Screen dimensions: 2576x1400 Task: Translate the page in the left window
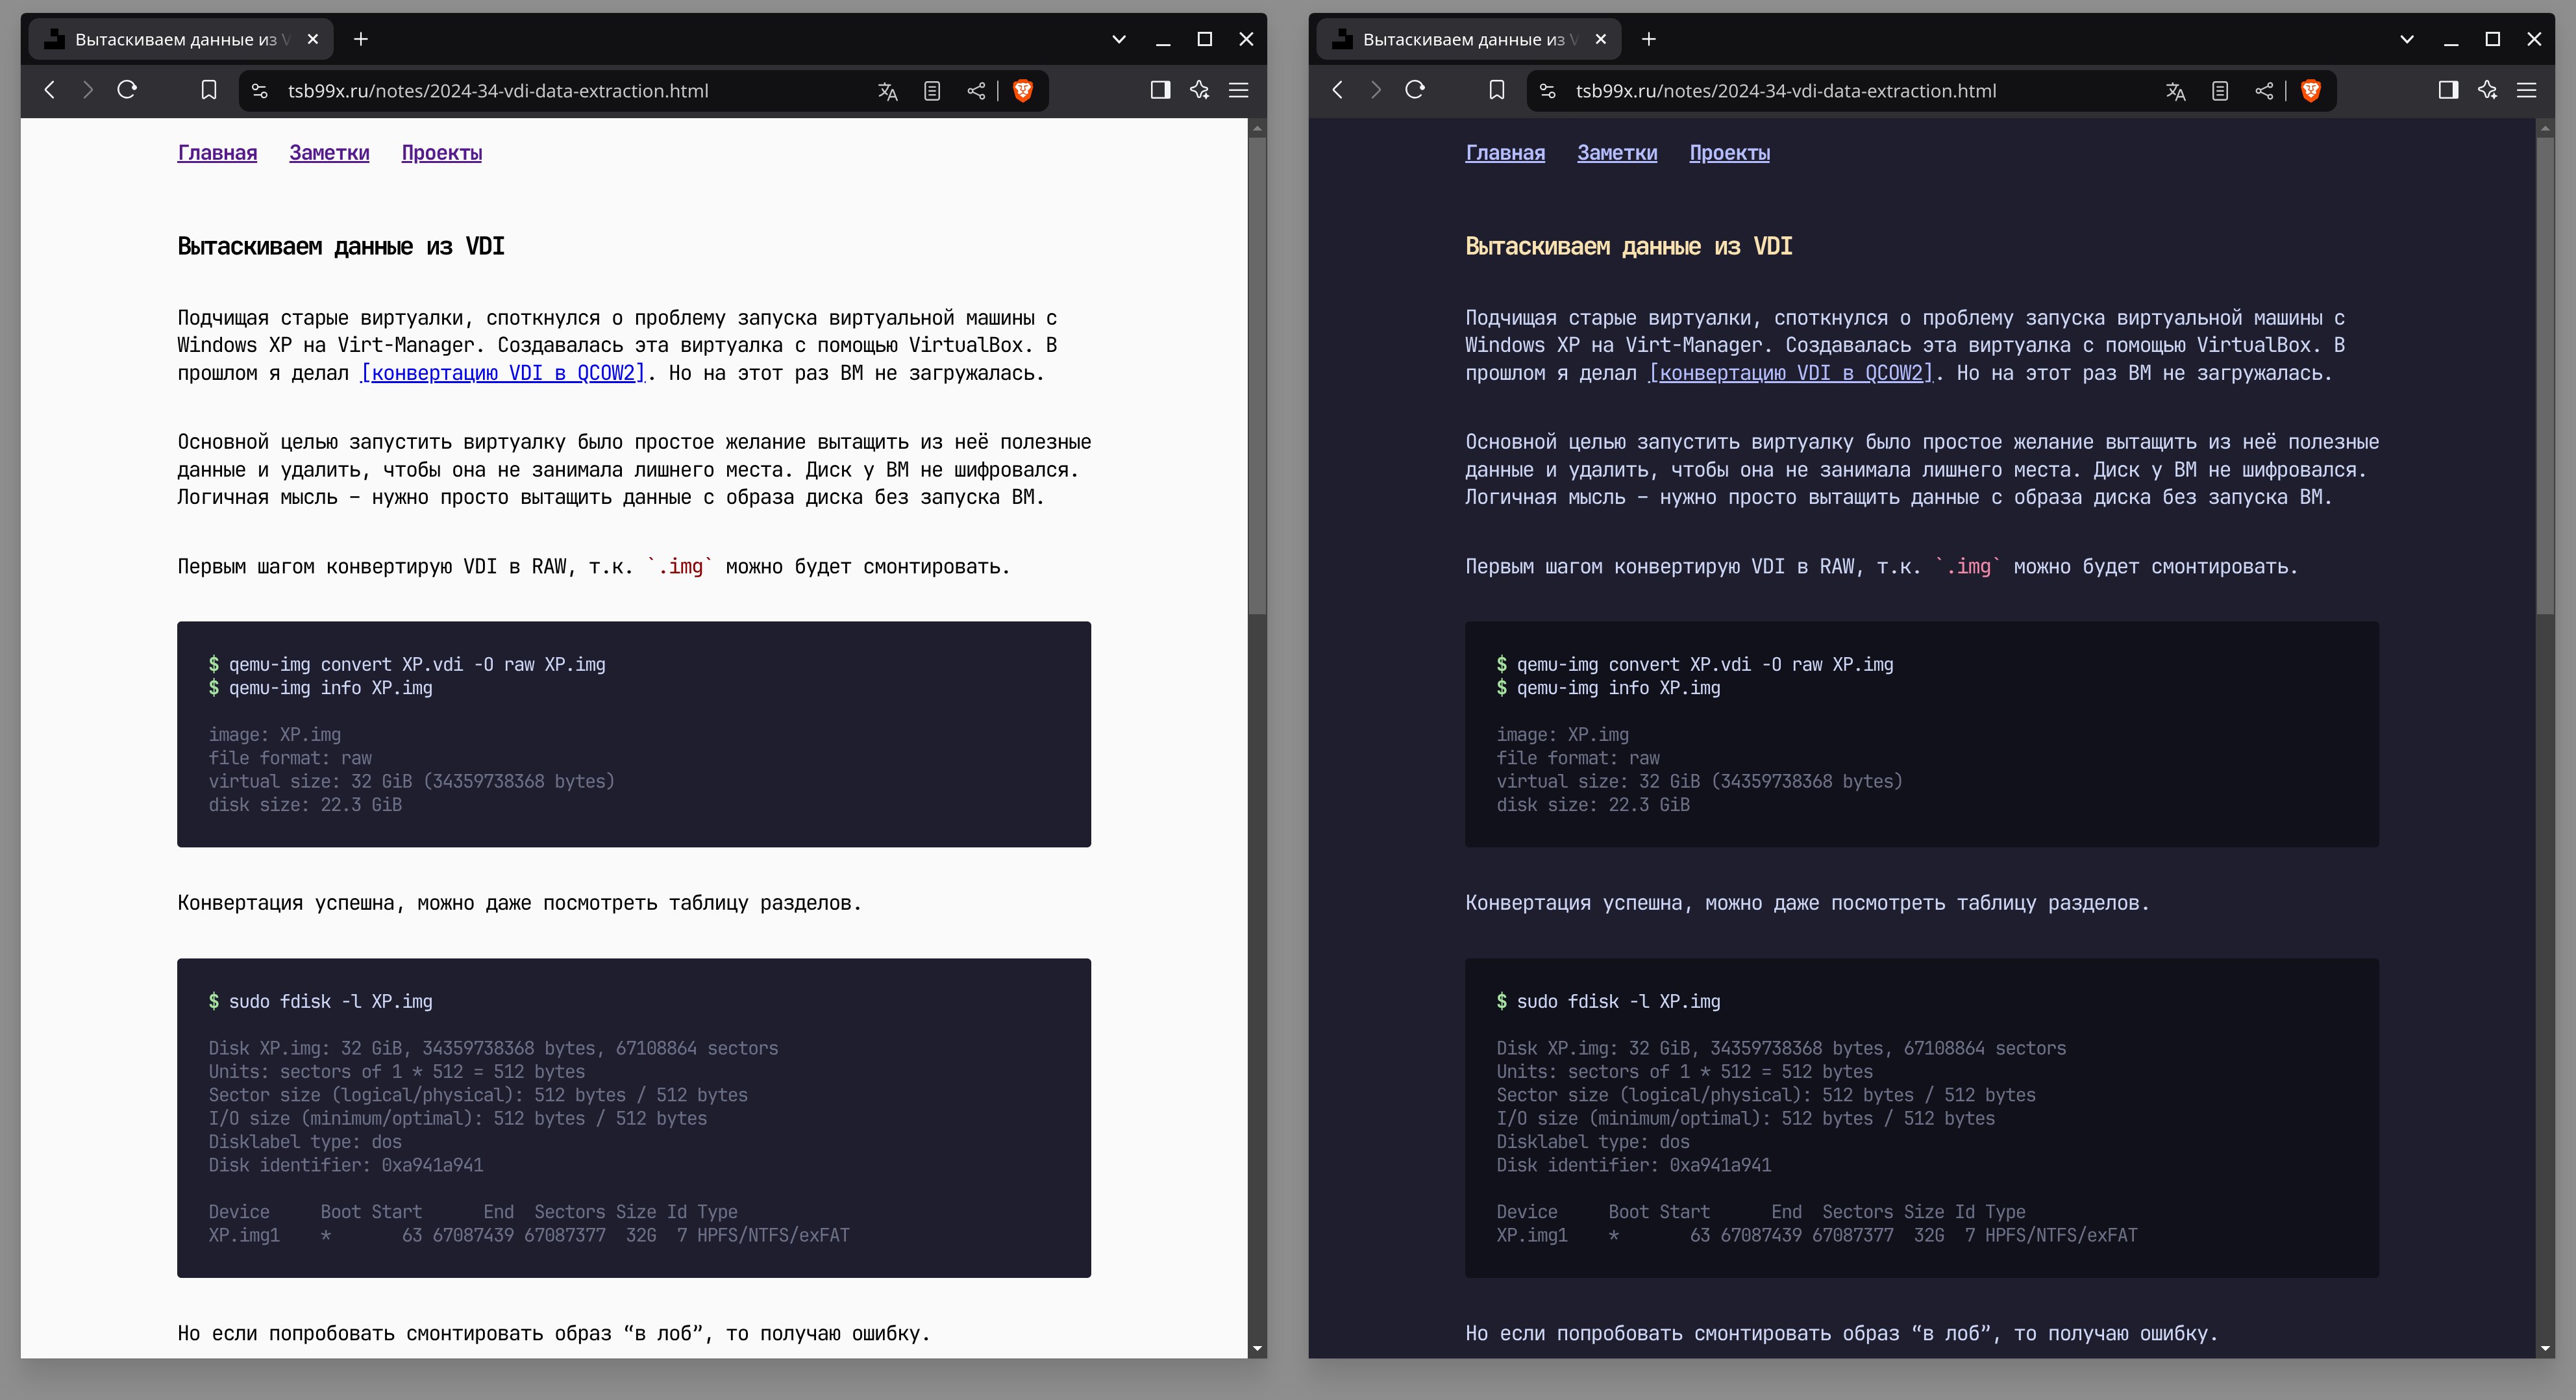point(888,91)
